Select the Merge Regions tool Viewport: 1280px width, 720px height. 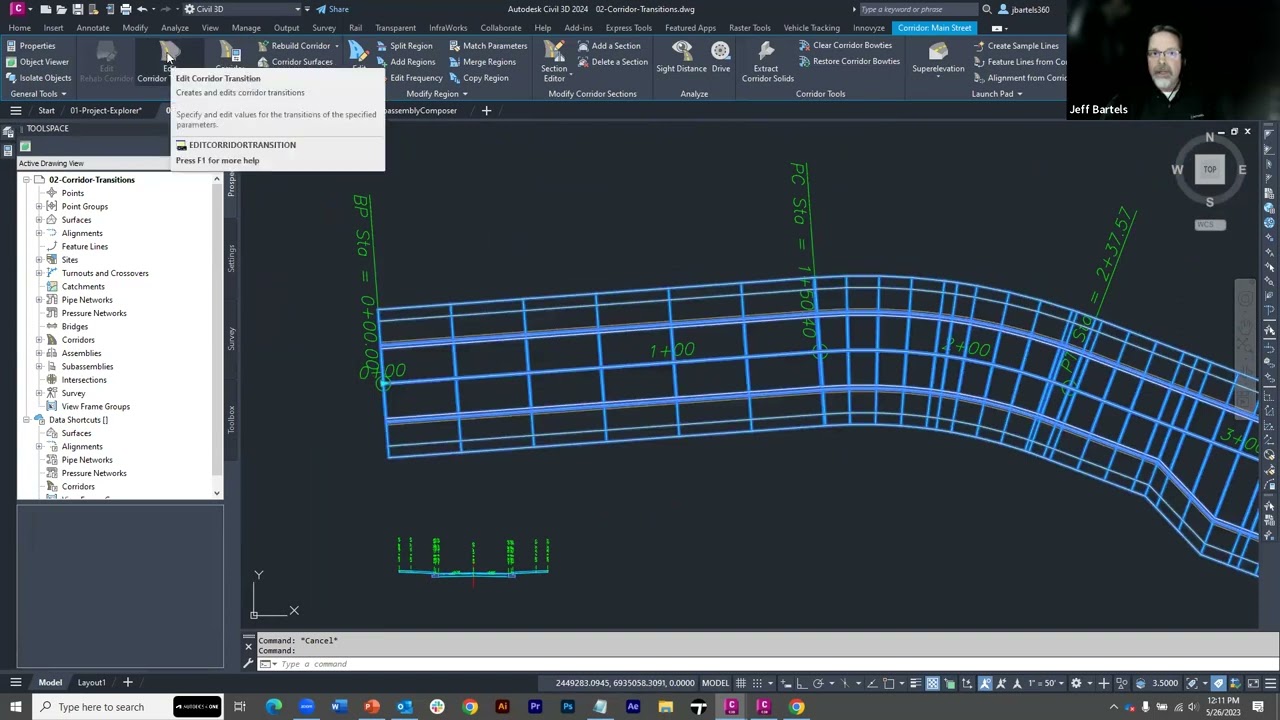(482, 62)
